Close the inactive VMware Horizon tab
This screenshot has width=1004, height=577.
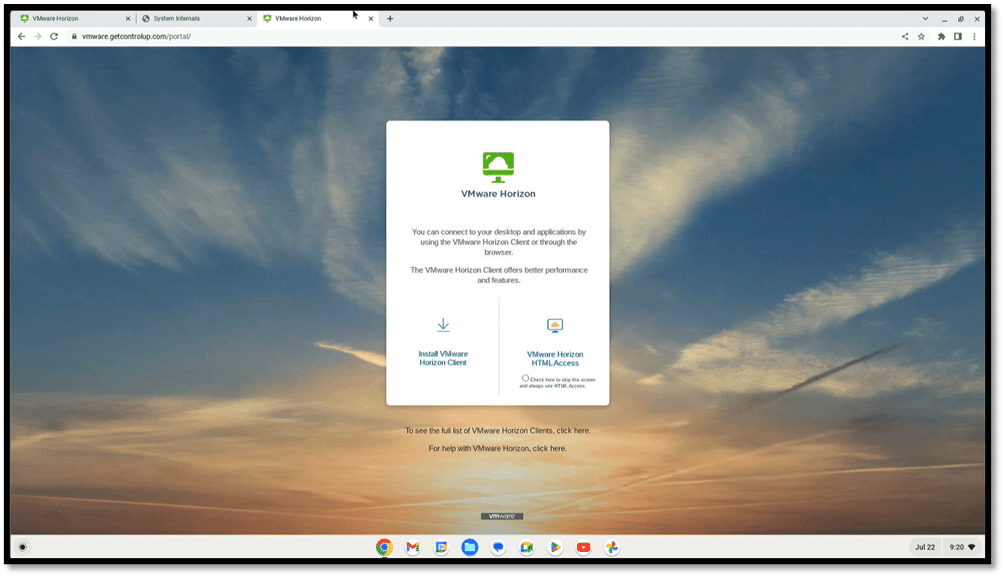tap(128, 19)
